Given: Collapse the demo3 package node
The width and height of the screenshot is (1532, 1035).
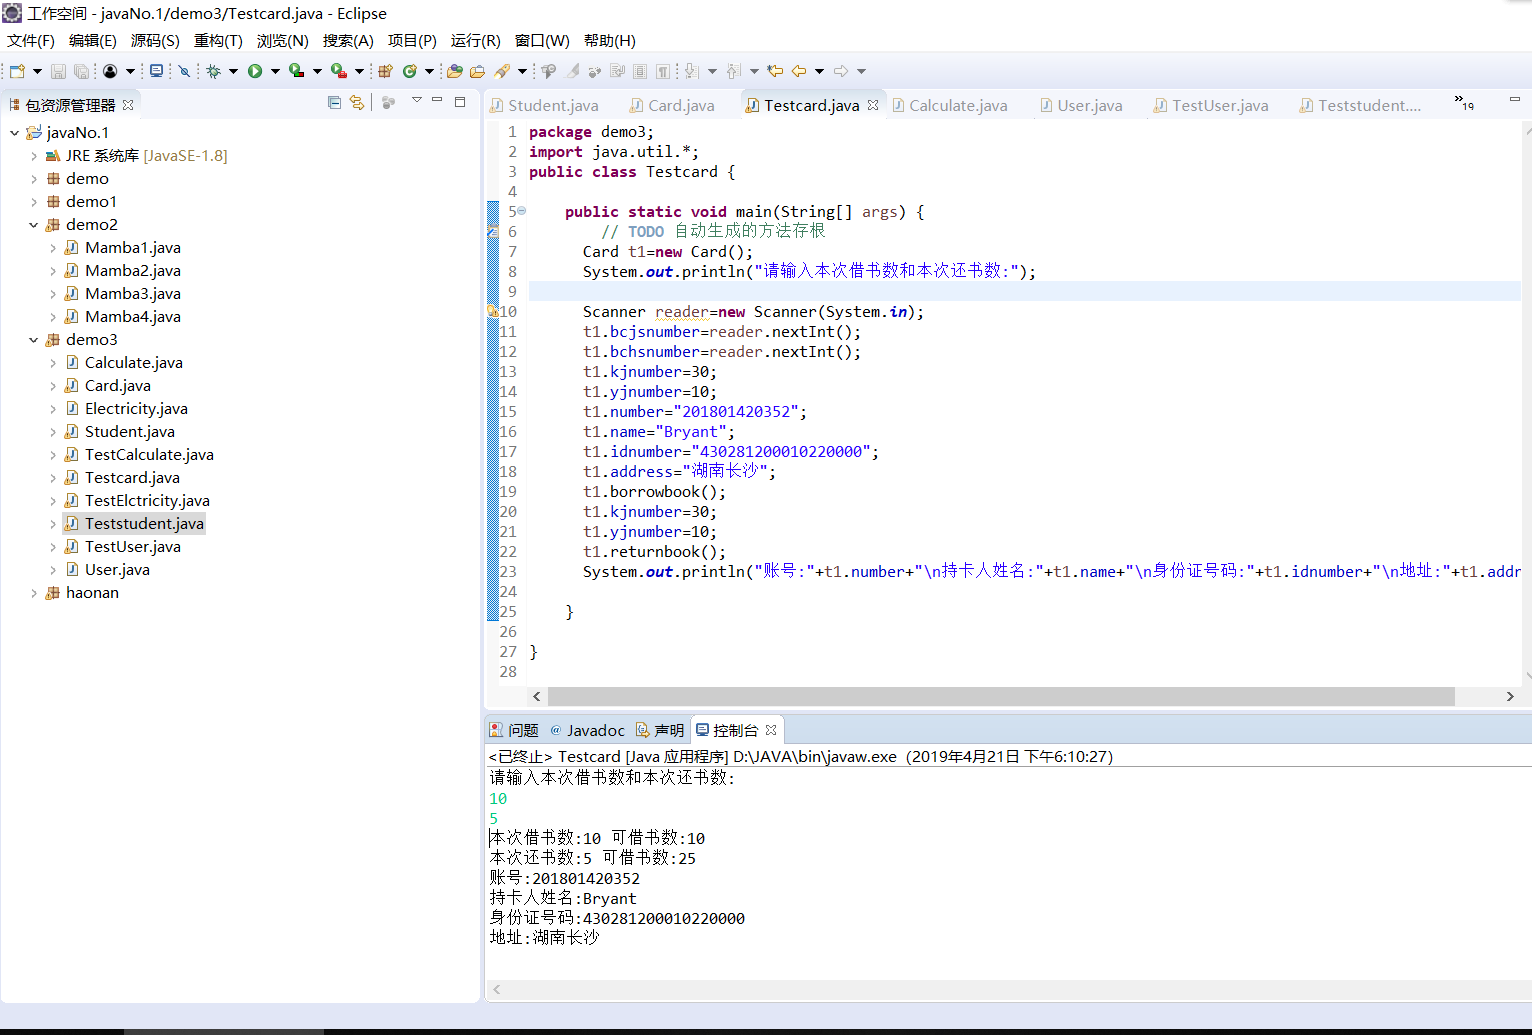Looking at the screenshot, I should click(34, 340).
